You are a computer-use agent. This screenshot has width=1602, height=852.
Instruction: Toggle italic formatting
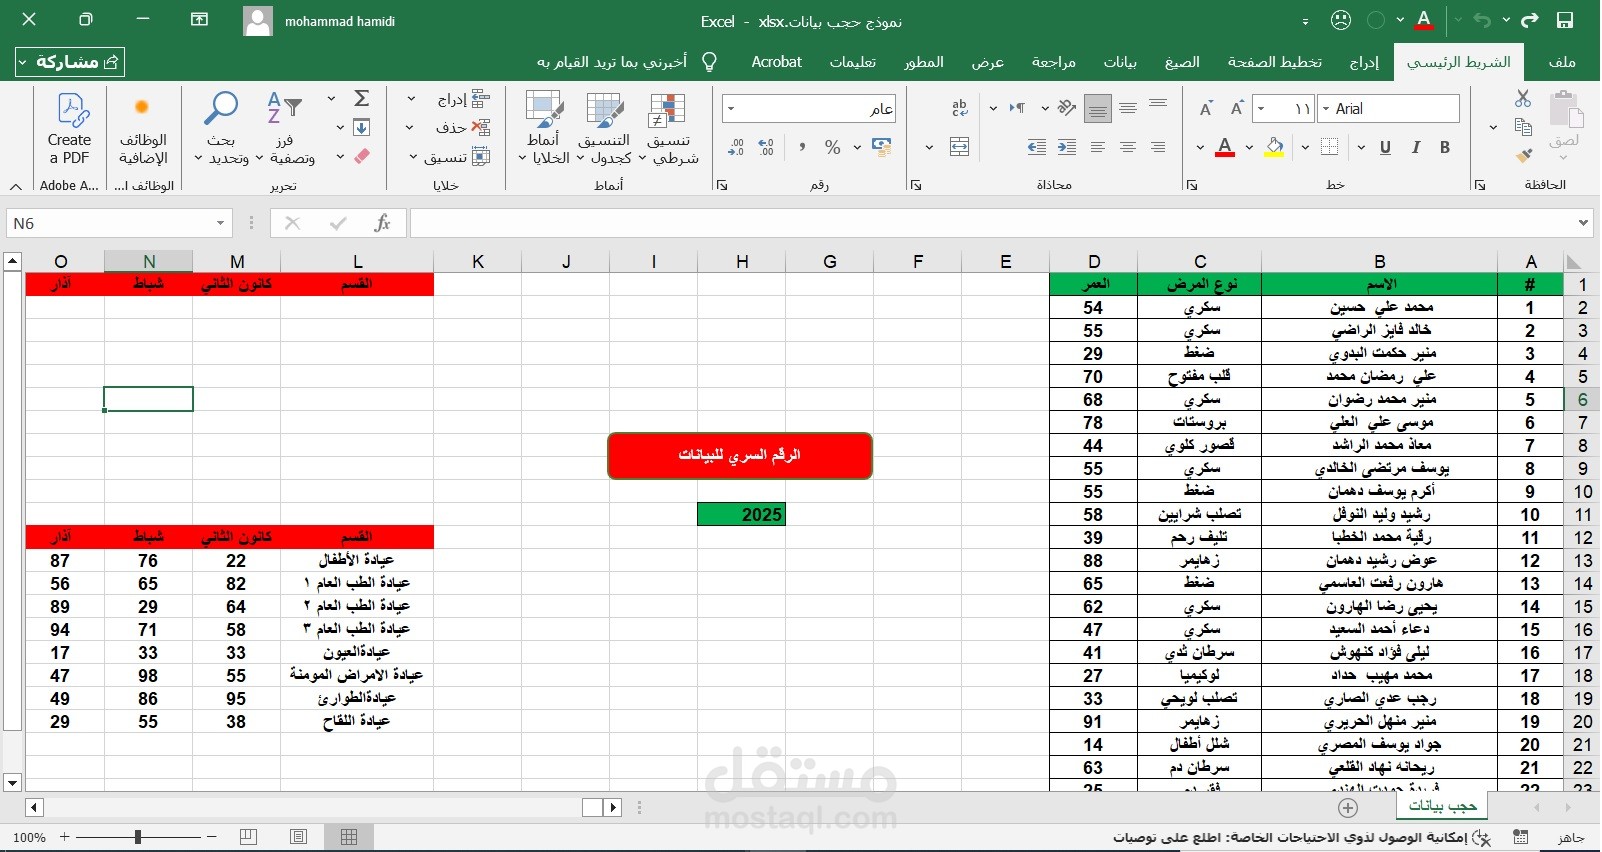pos(1415,147)
